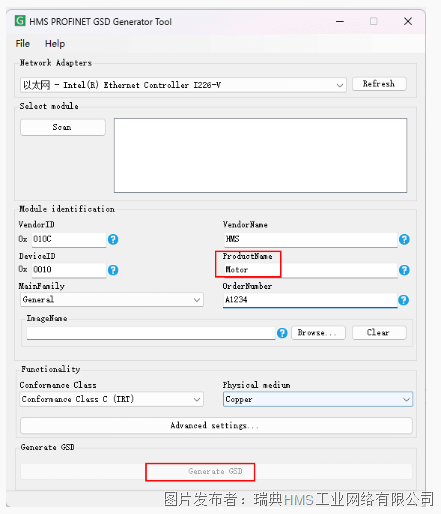The image size is (441, 514).
Task: Open the File menu
Action: [23, 44]
